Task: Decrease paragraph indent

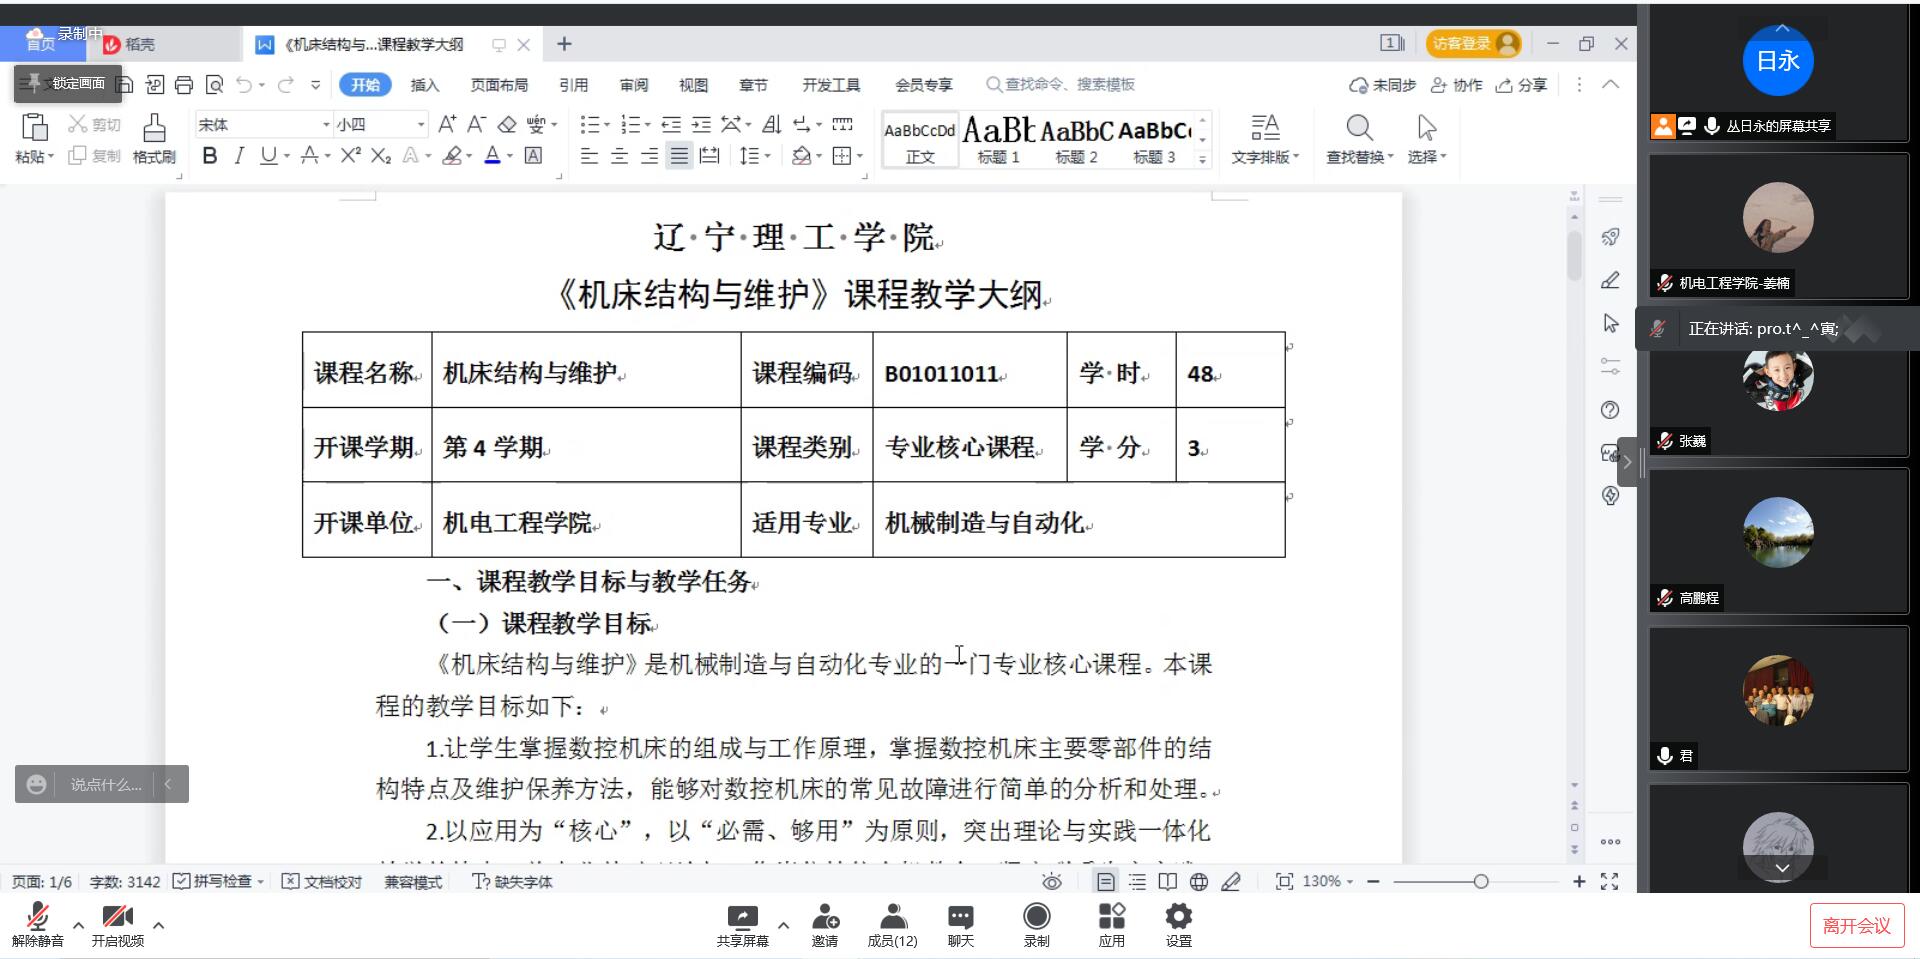Action: (671, 124)
